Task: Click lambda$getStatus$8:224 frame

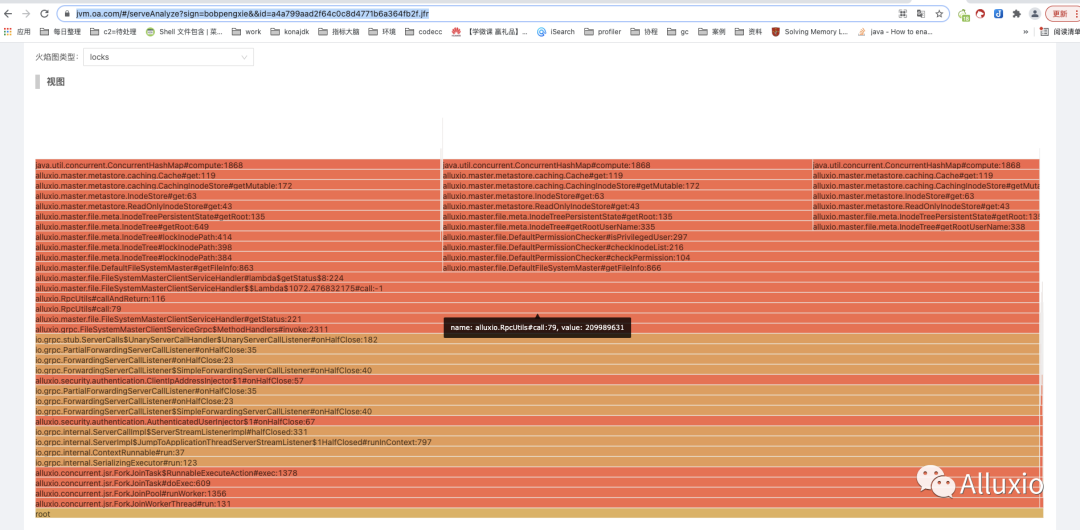Action: click(539, 278)
